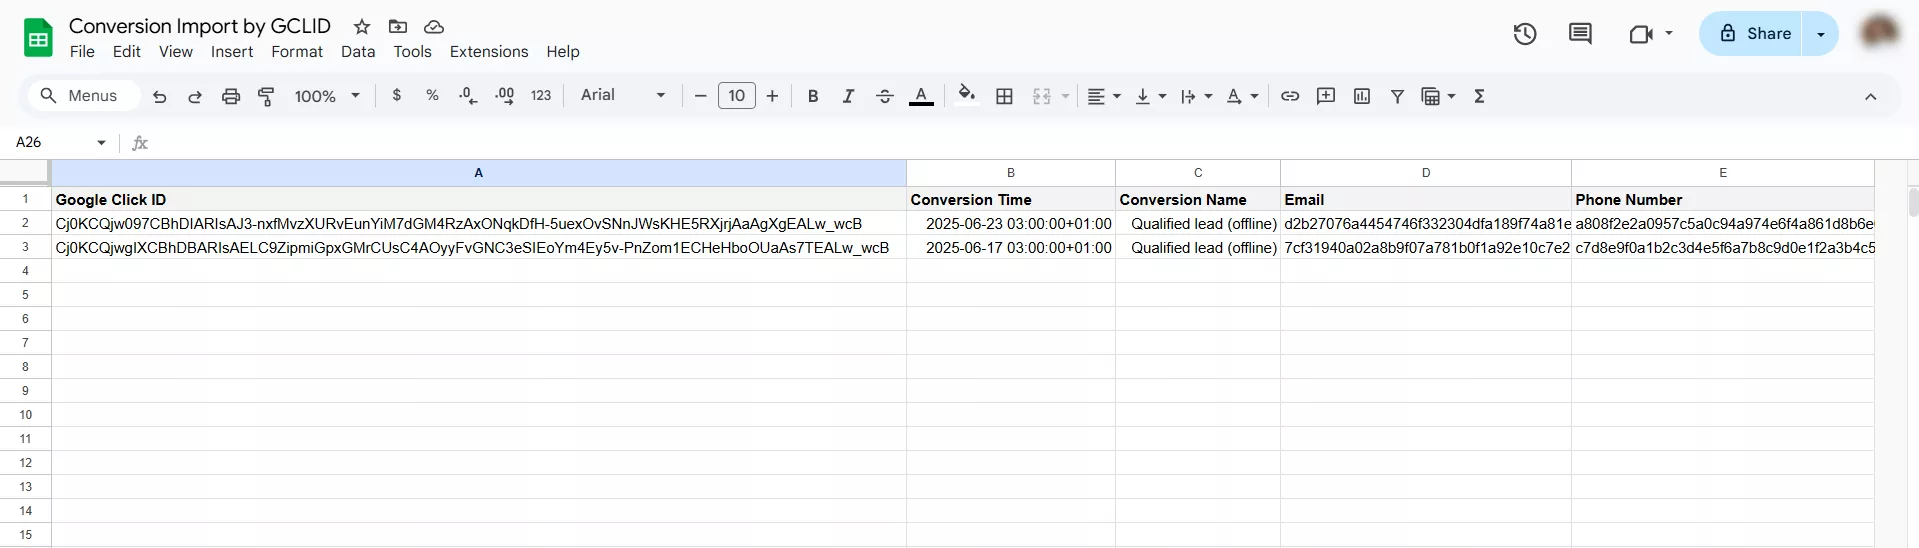Open the comments panel icon
The width and height of the screenshot is (1919, 548).
1580,34
